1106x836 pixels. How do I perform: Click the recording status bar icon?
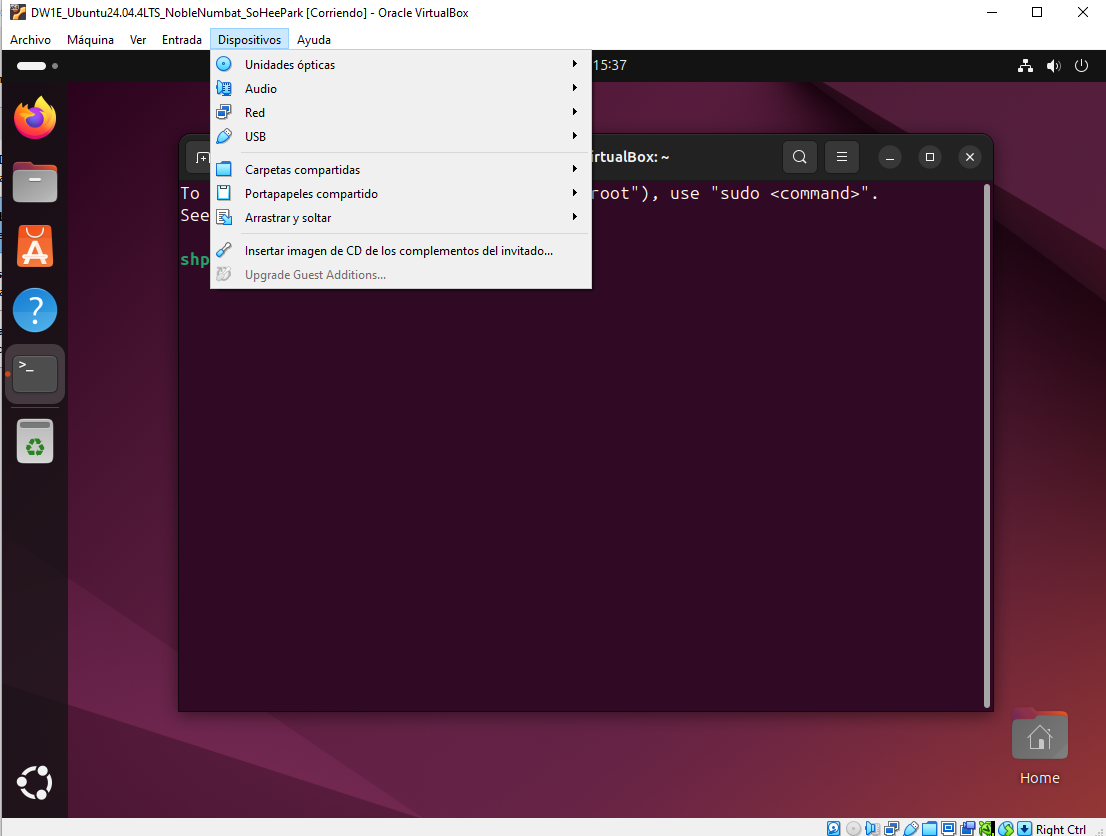(968, 828)
